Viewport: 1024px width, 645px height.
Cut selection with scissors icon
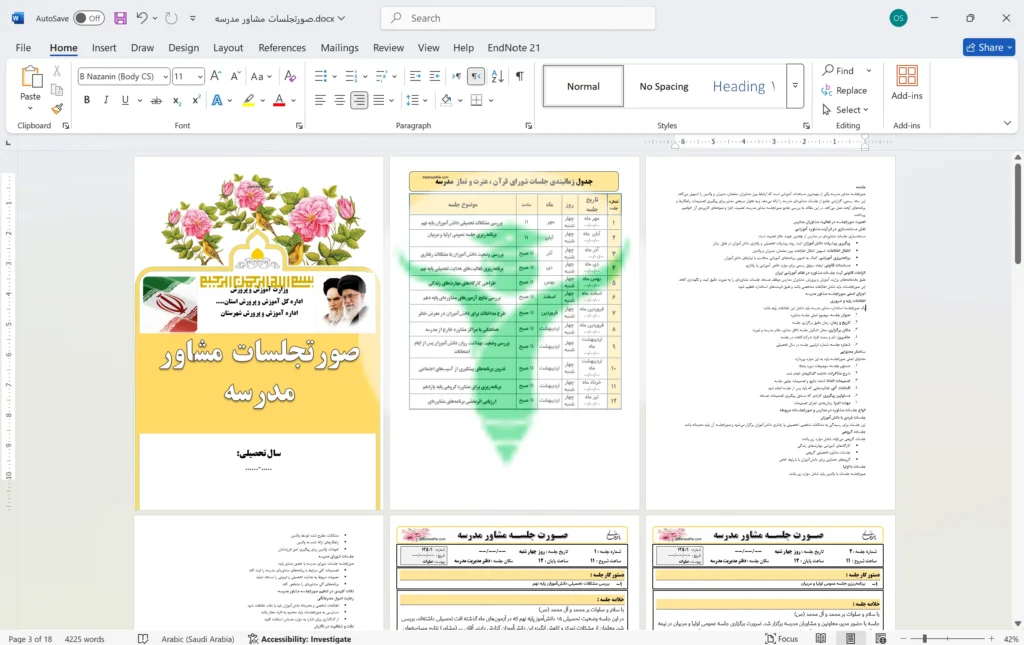pos(57,71)
